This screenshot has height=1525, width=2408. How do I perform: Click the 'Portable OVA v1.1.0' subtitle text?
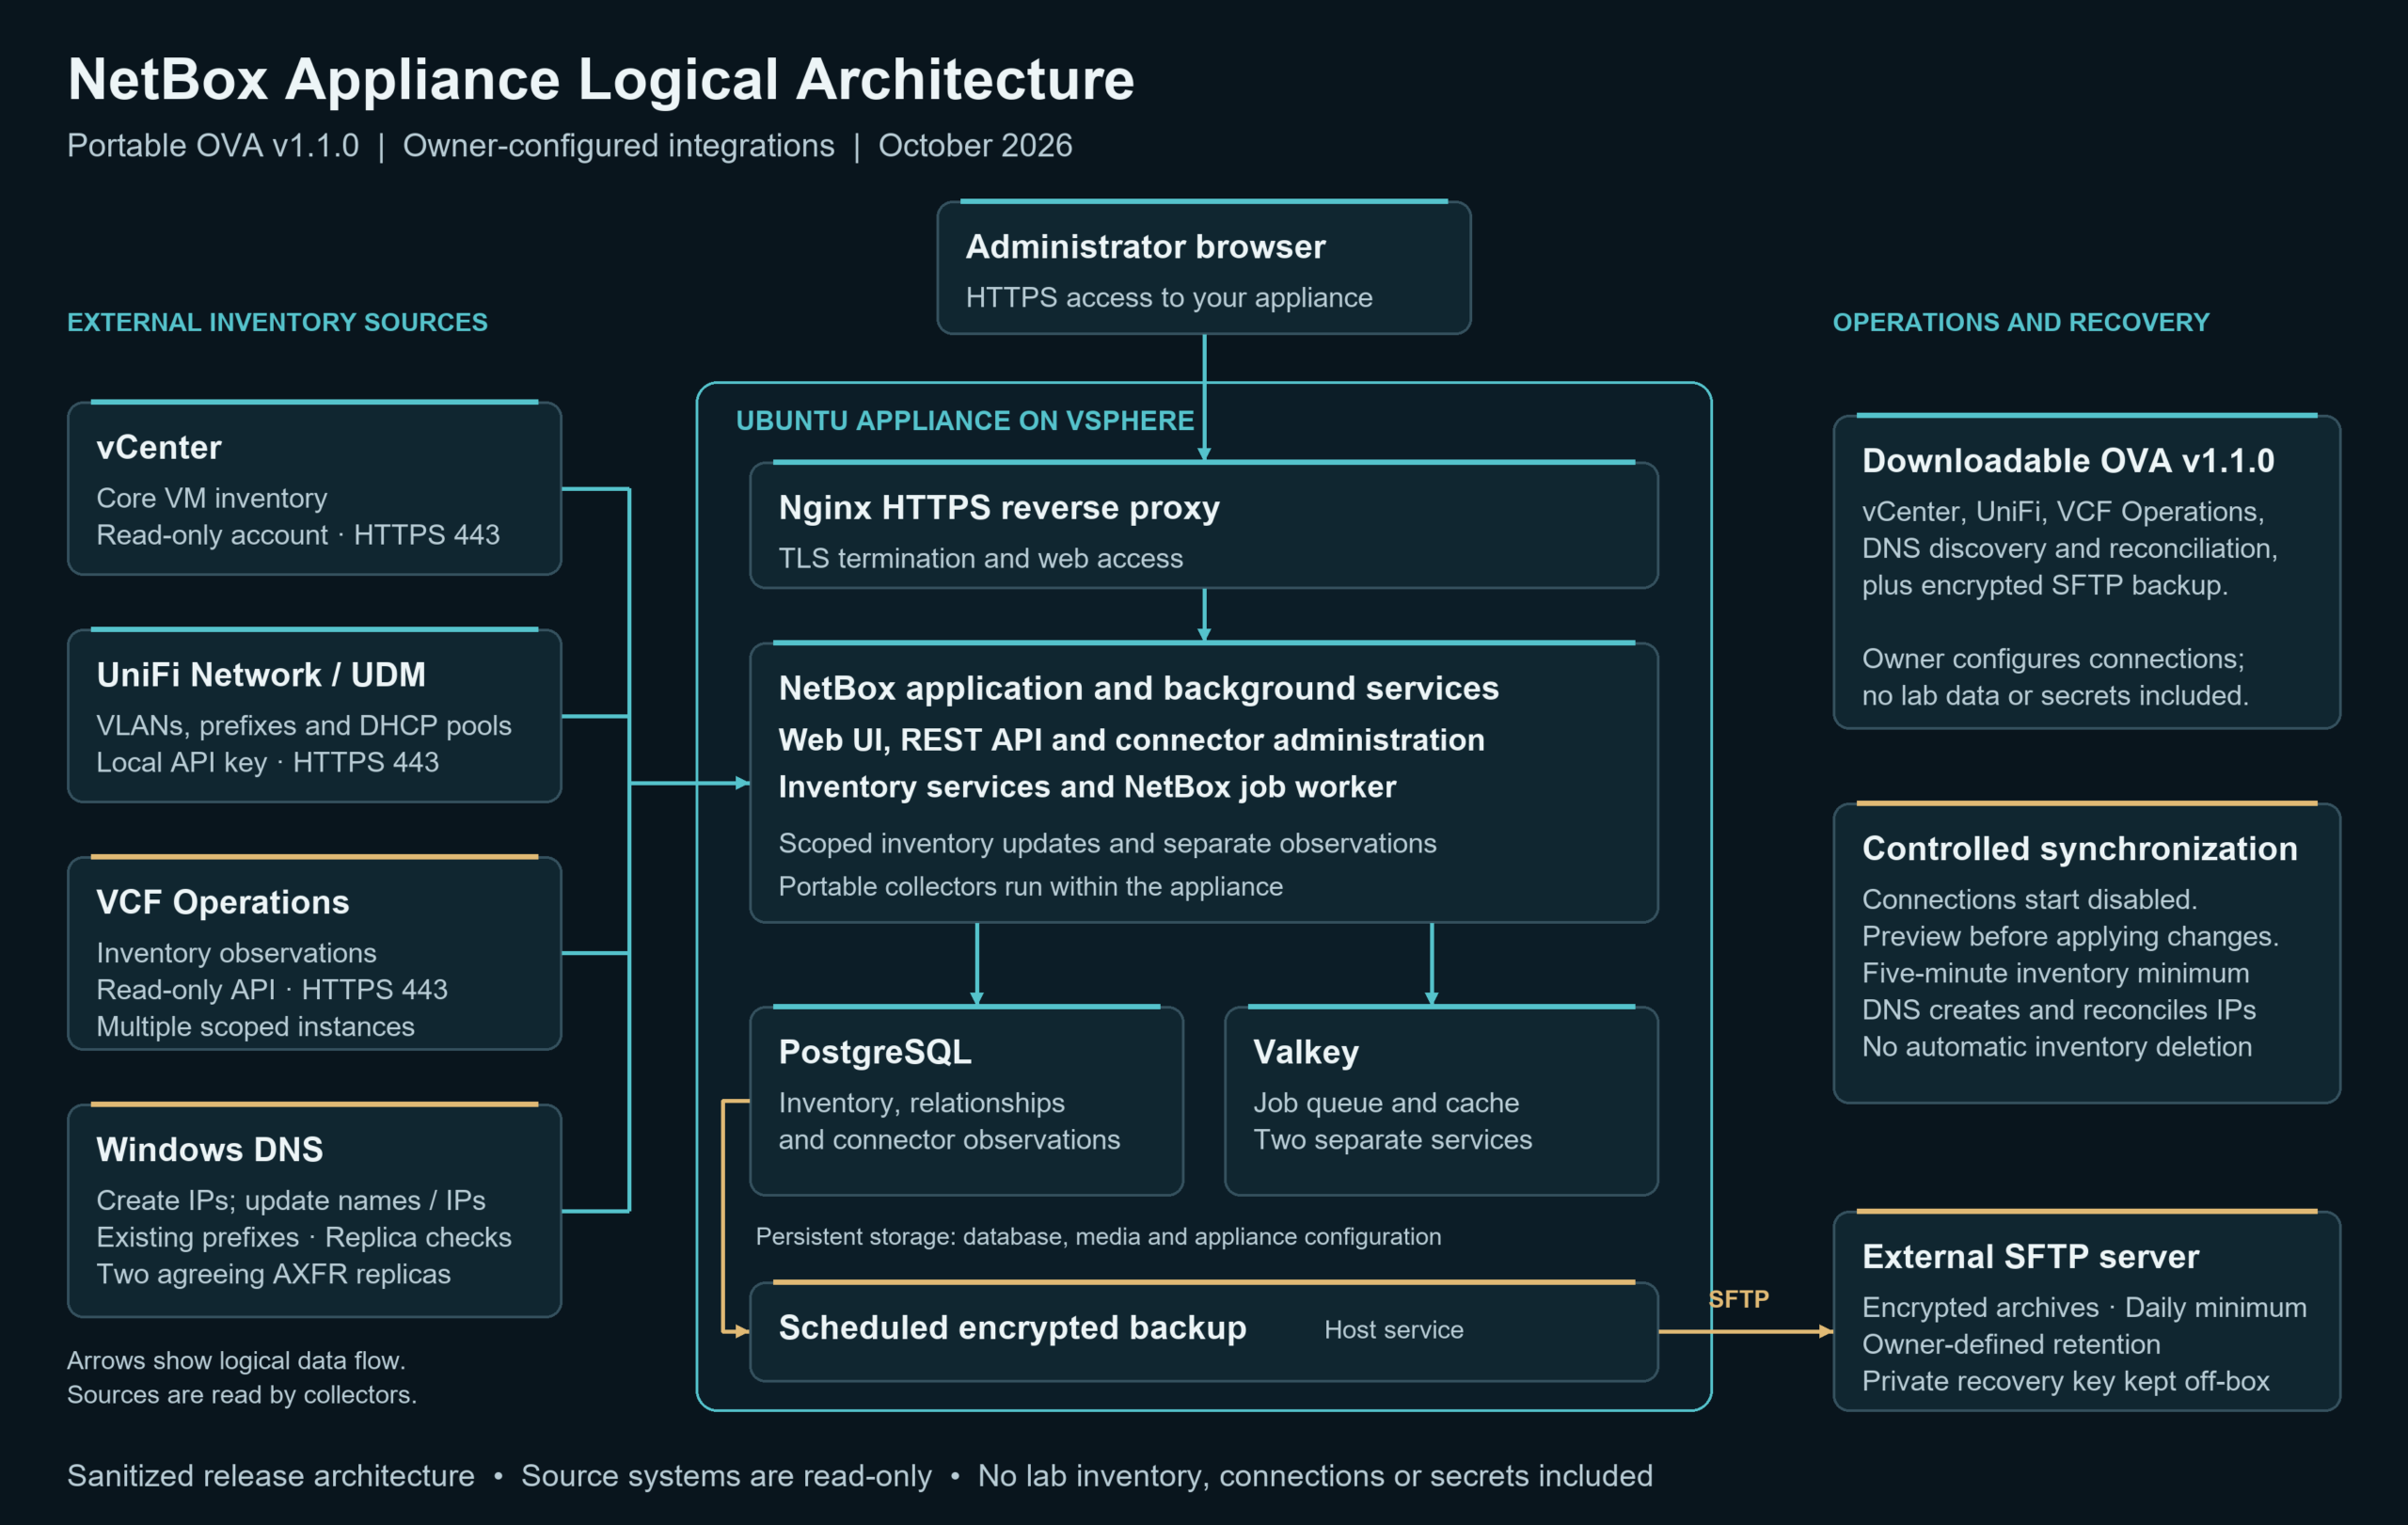coord(213,146)
